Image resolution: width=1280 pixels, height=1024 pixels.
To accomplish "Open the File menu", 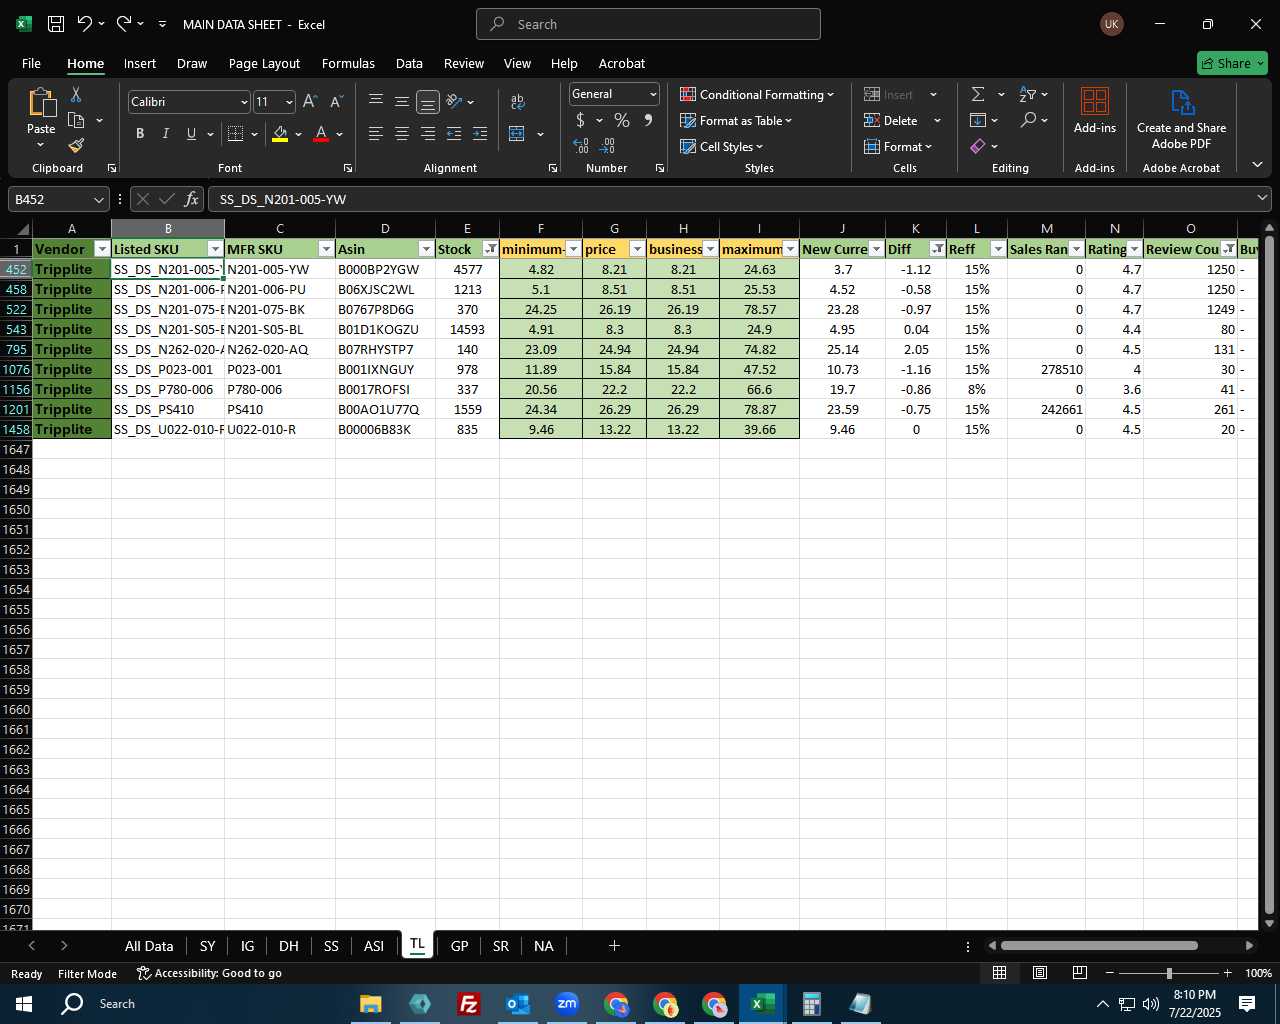I will pos(31,63).
